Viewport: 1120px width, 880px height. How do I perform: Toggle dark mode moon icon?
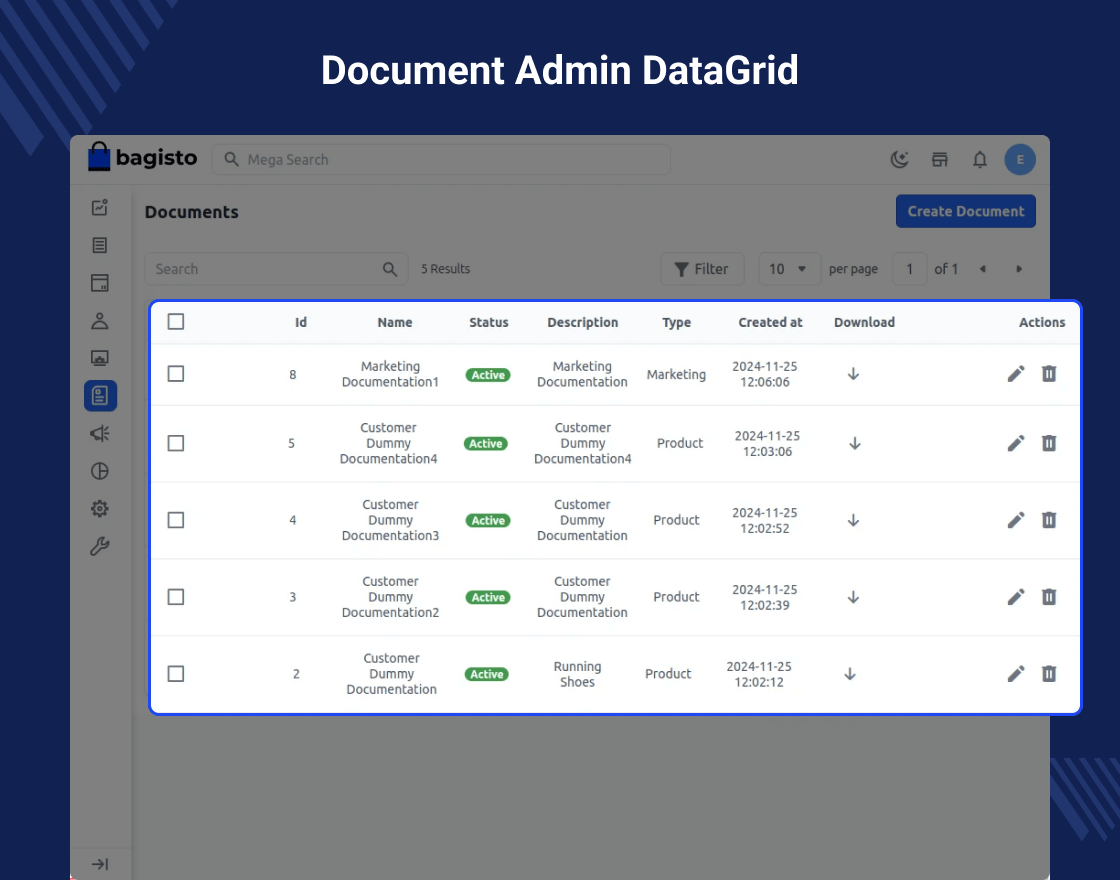pos(899,159)
